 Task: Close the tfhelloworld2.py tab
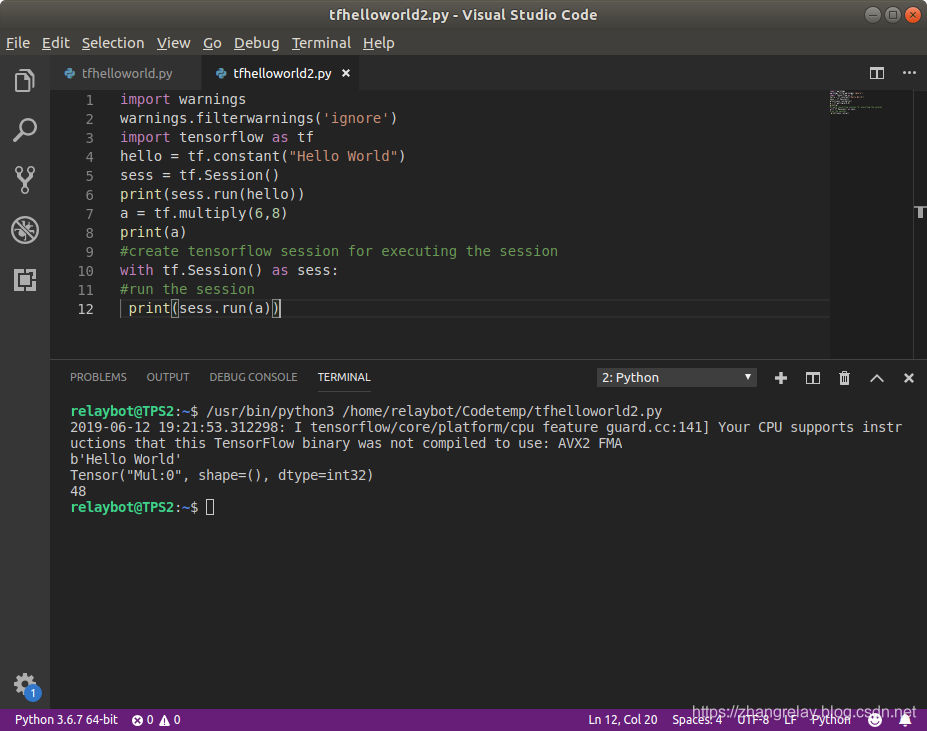pos(346,73)
